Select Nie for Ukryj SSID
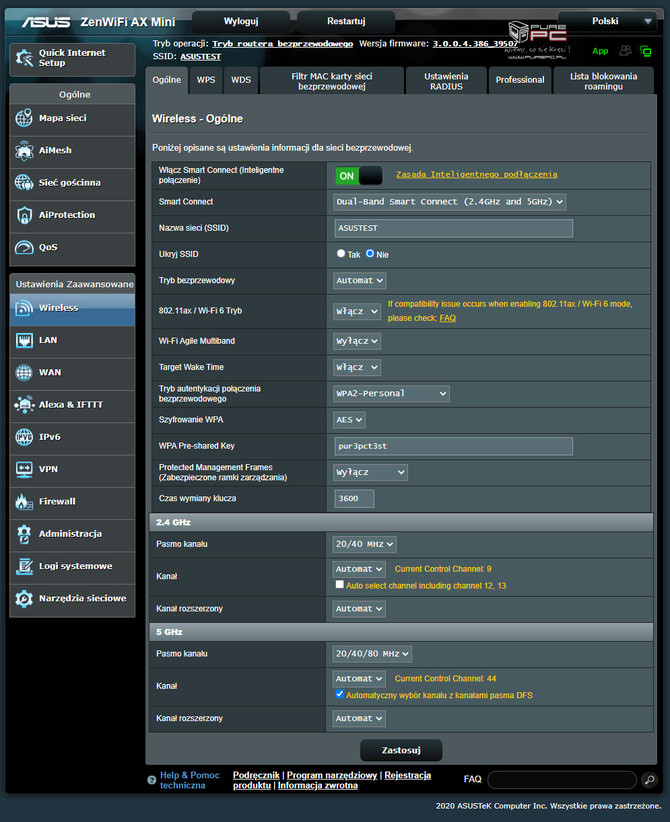The image size is (670, 822). point(370,253)
